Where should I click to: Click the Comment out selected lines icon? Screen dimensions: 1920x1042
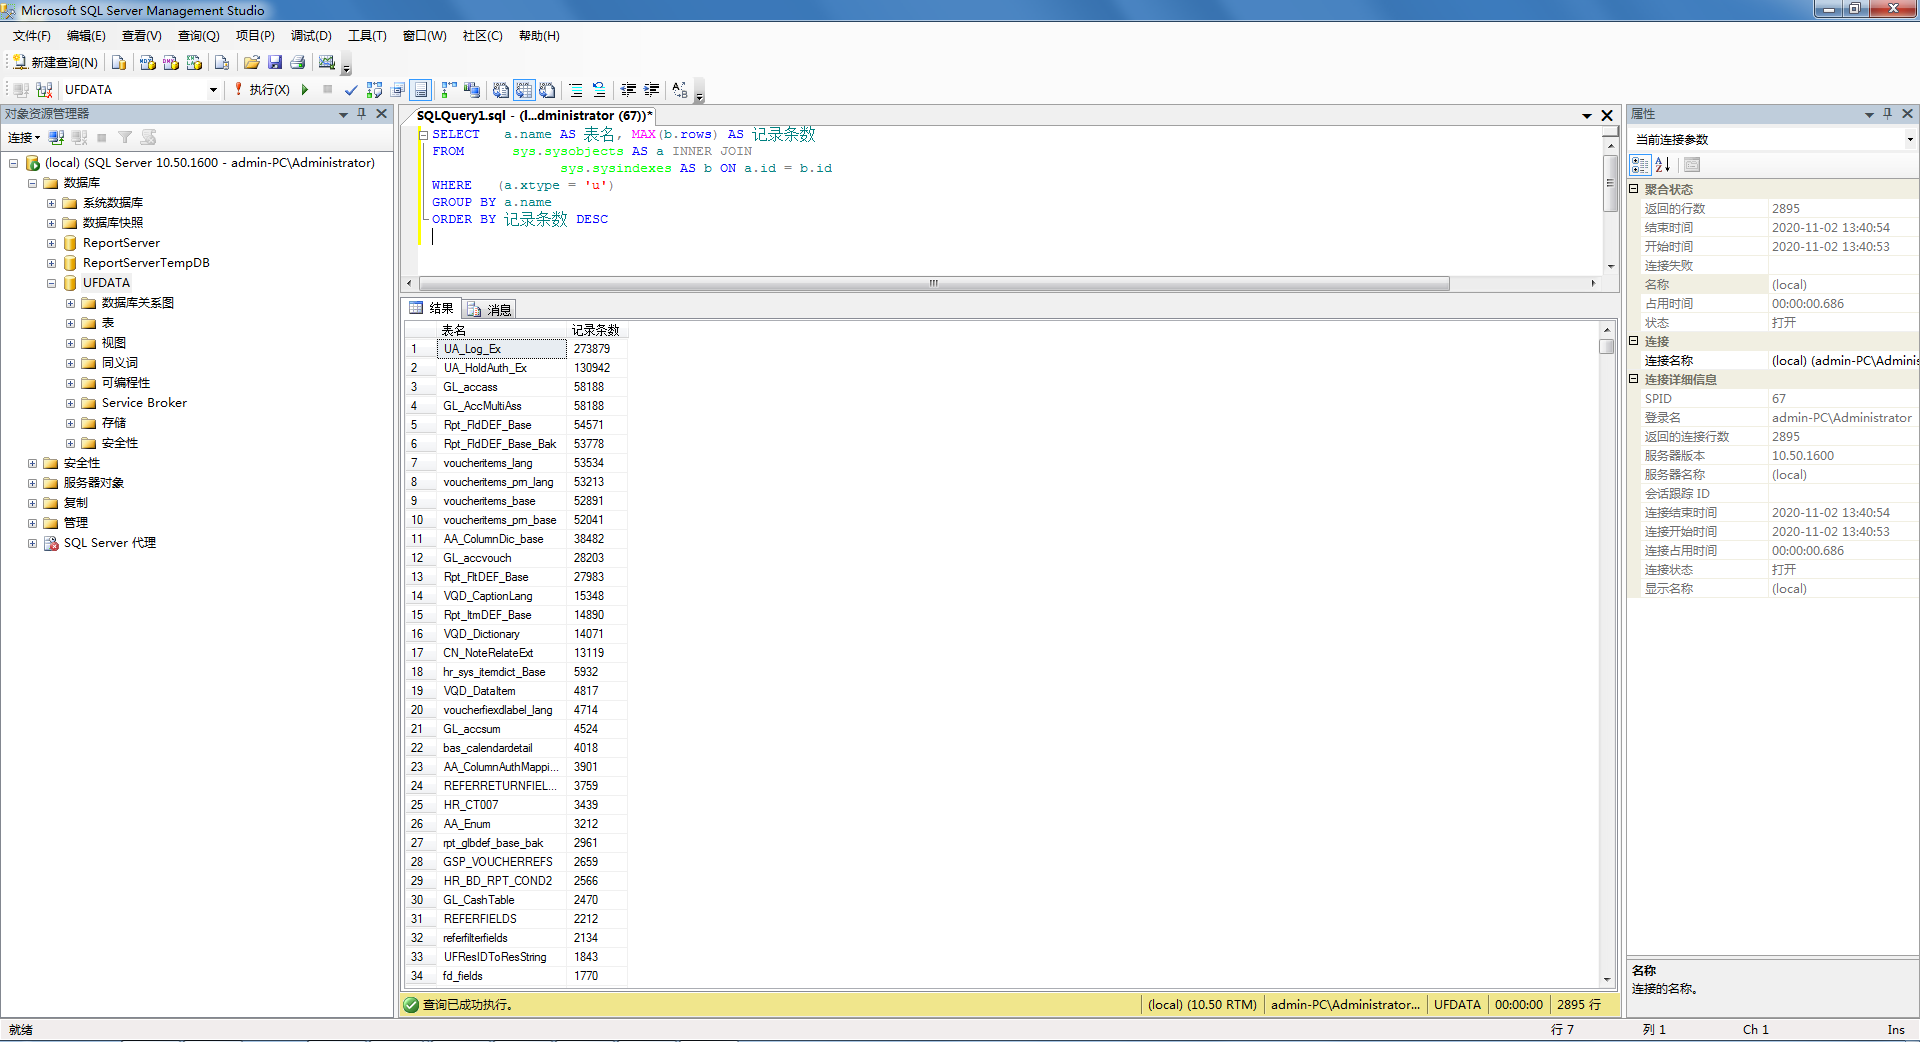tap(576, 90)
